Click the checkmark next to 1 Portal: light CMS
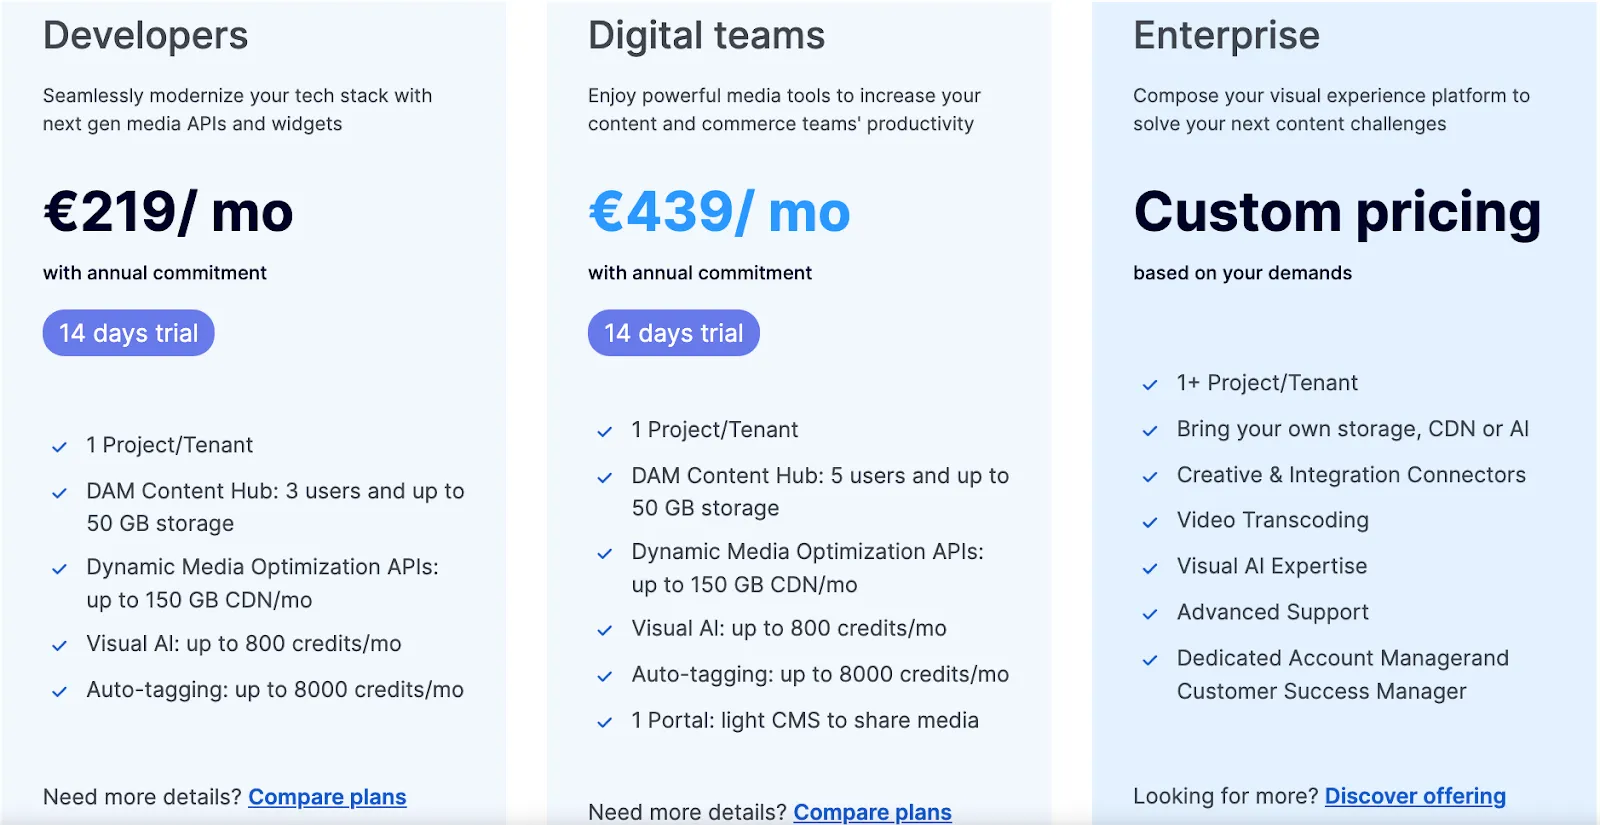 pyautogui.click(x=604, y=721)
